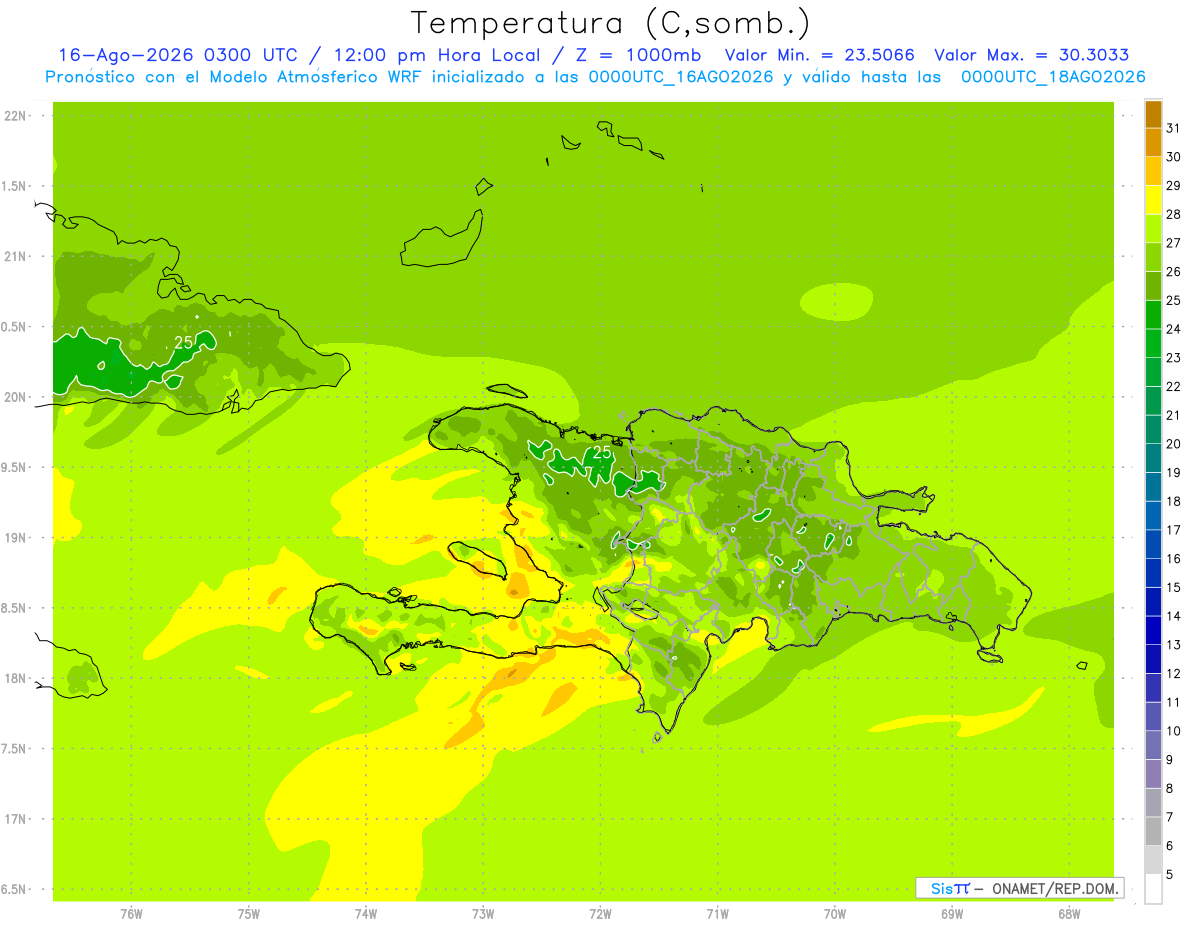1200x927 pixels.
Task: Click the '12' color scale label
Action: click(x=1173, y=674)
